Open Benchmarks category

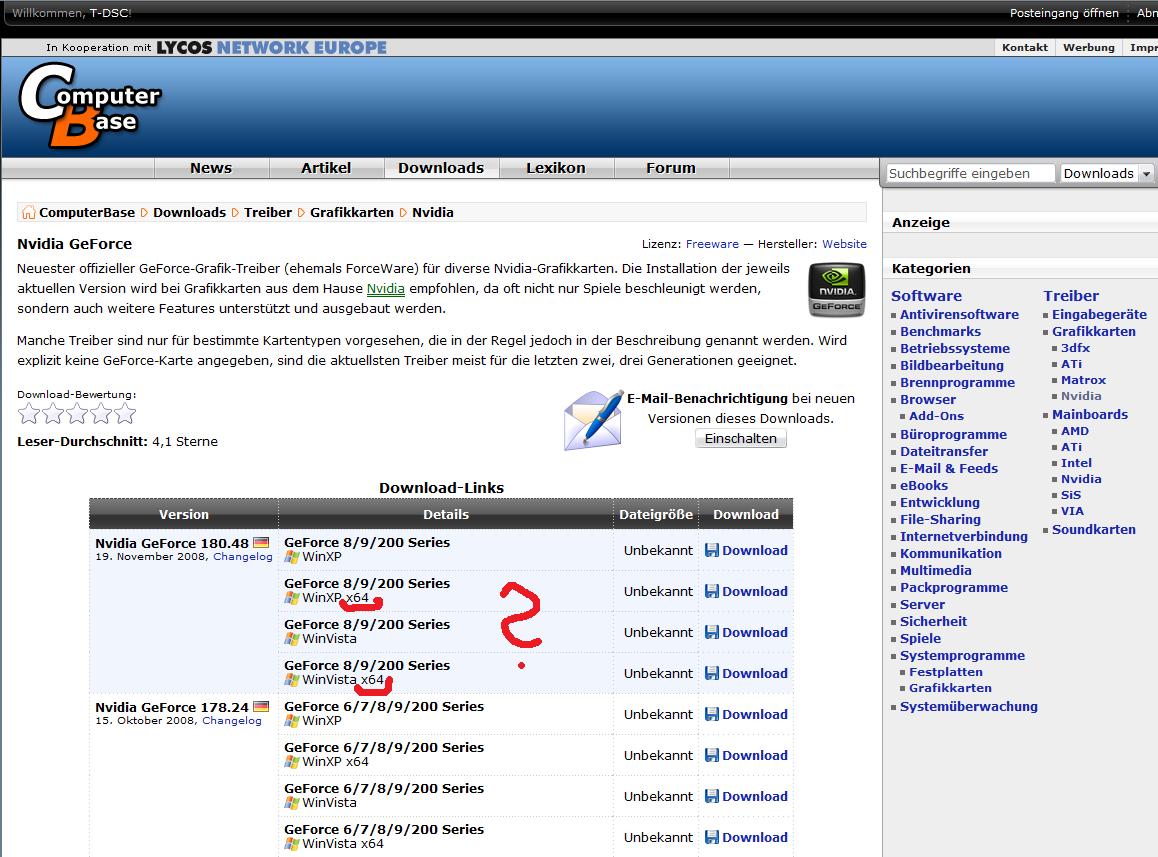coord(940,332)
